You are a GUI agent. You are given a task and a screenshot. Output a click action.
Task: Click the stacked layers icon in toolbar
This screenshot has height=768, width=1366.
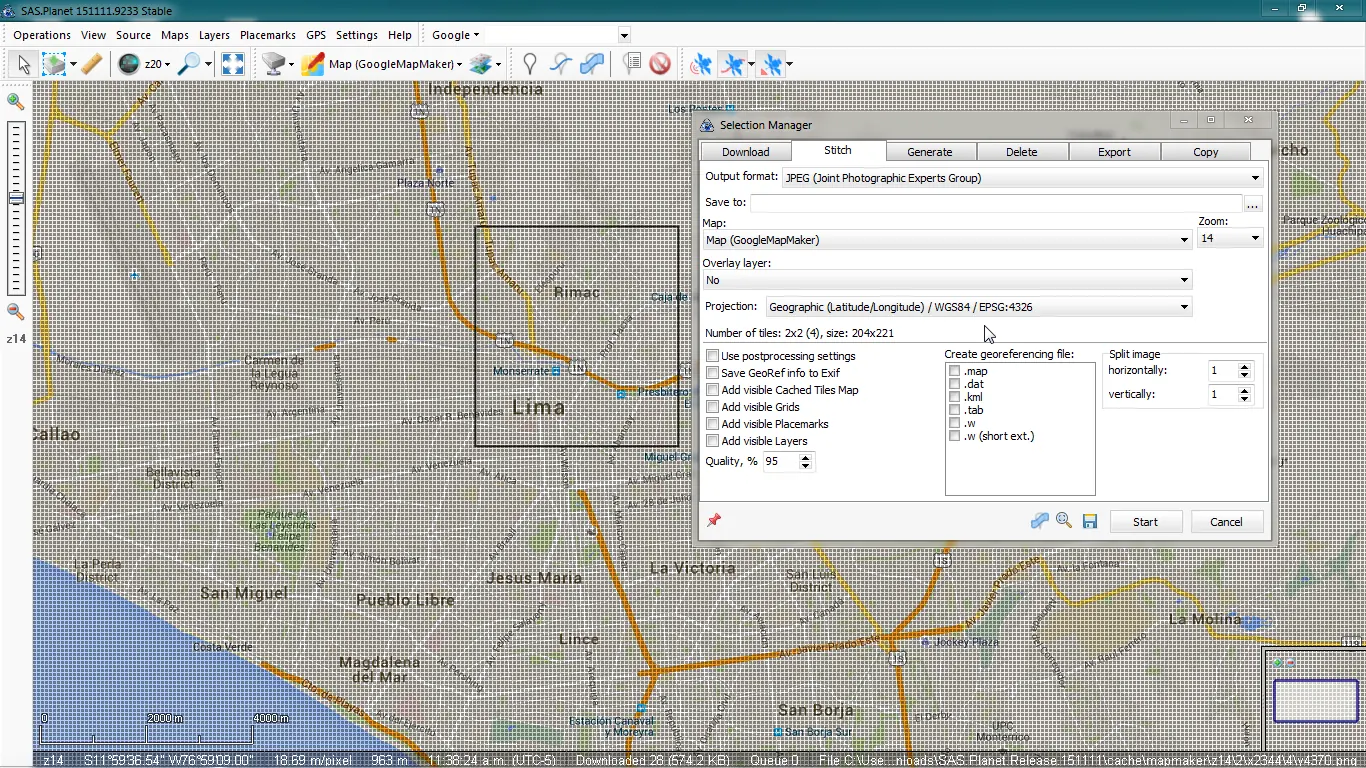pyautogui.click(x=481, y=64)
